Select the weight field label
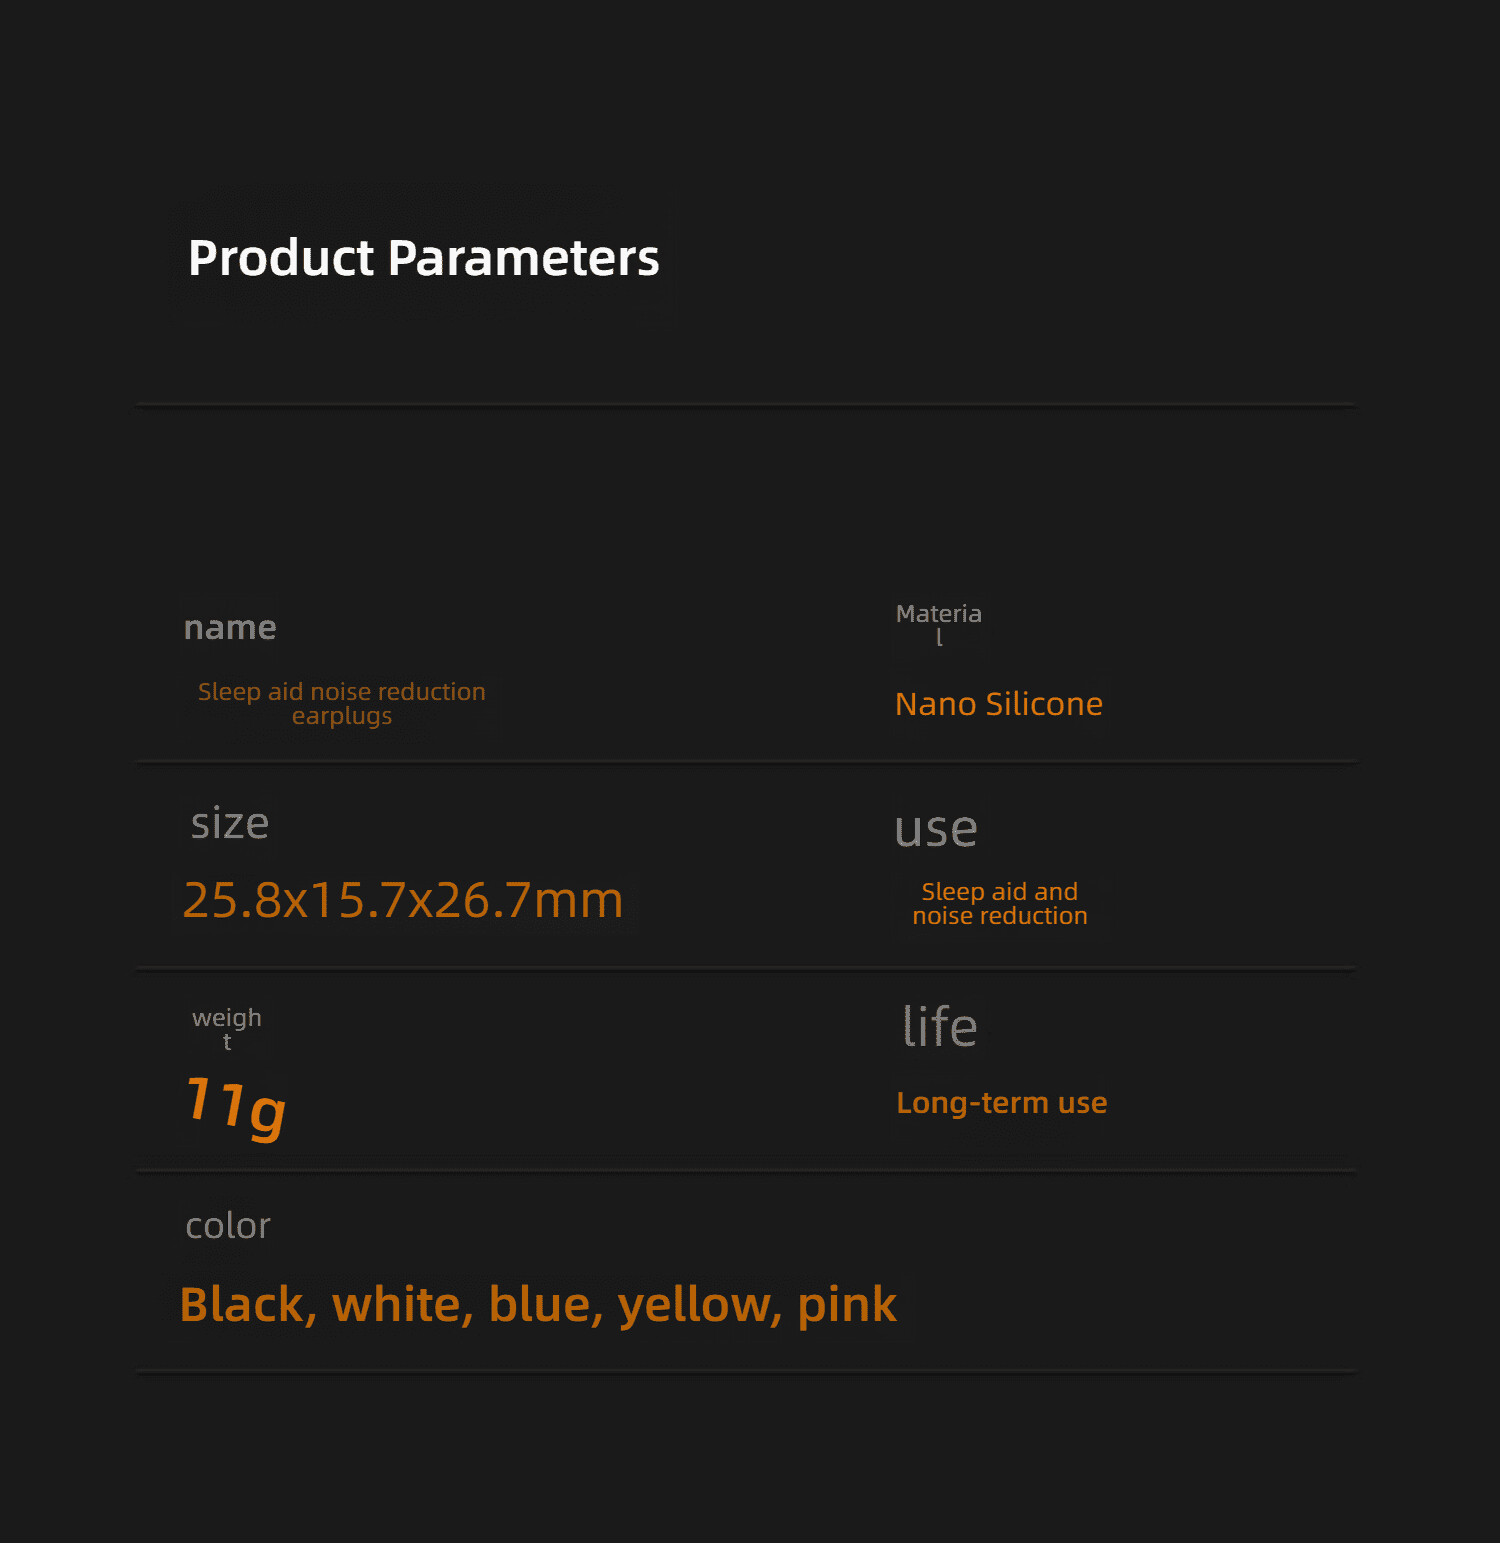The width and height of the screenshot is (1500, 1544). (x=227, y=1027)
